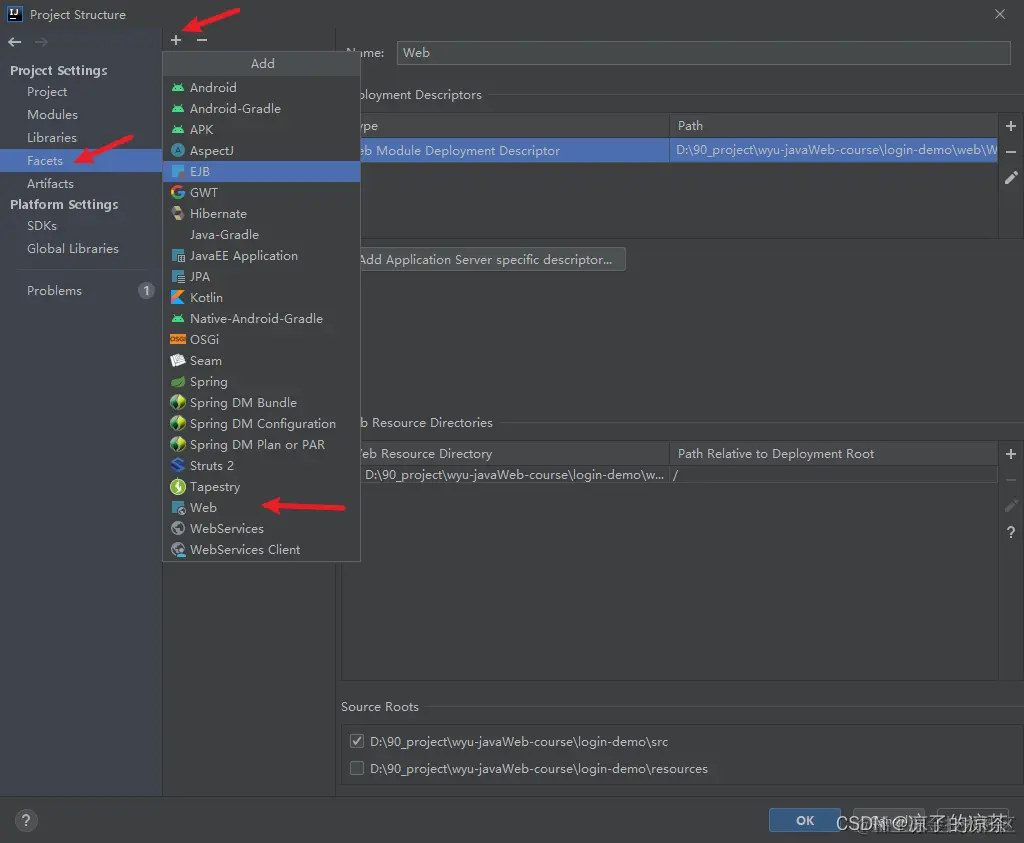Open Global Libraries

click(x=72, y=248)
